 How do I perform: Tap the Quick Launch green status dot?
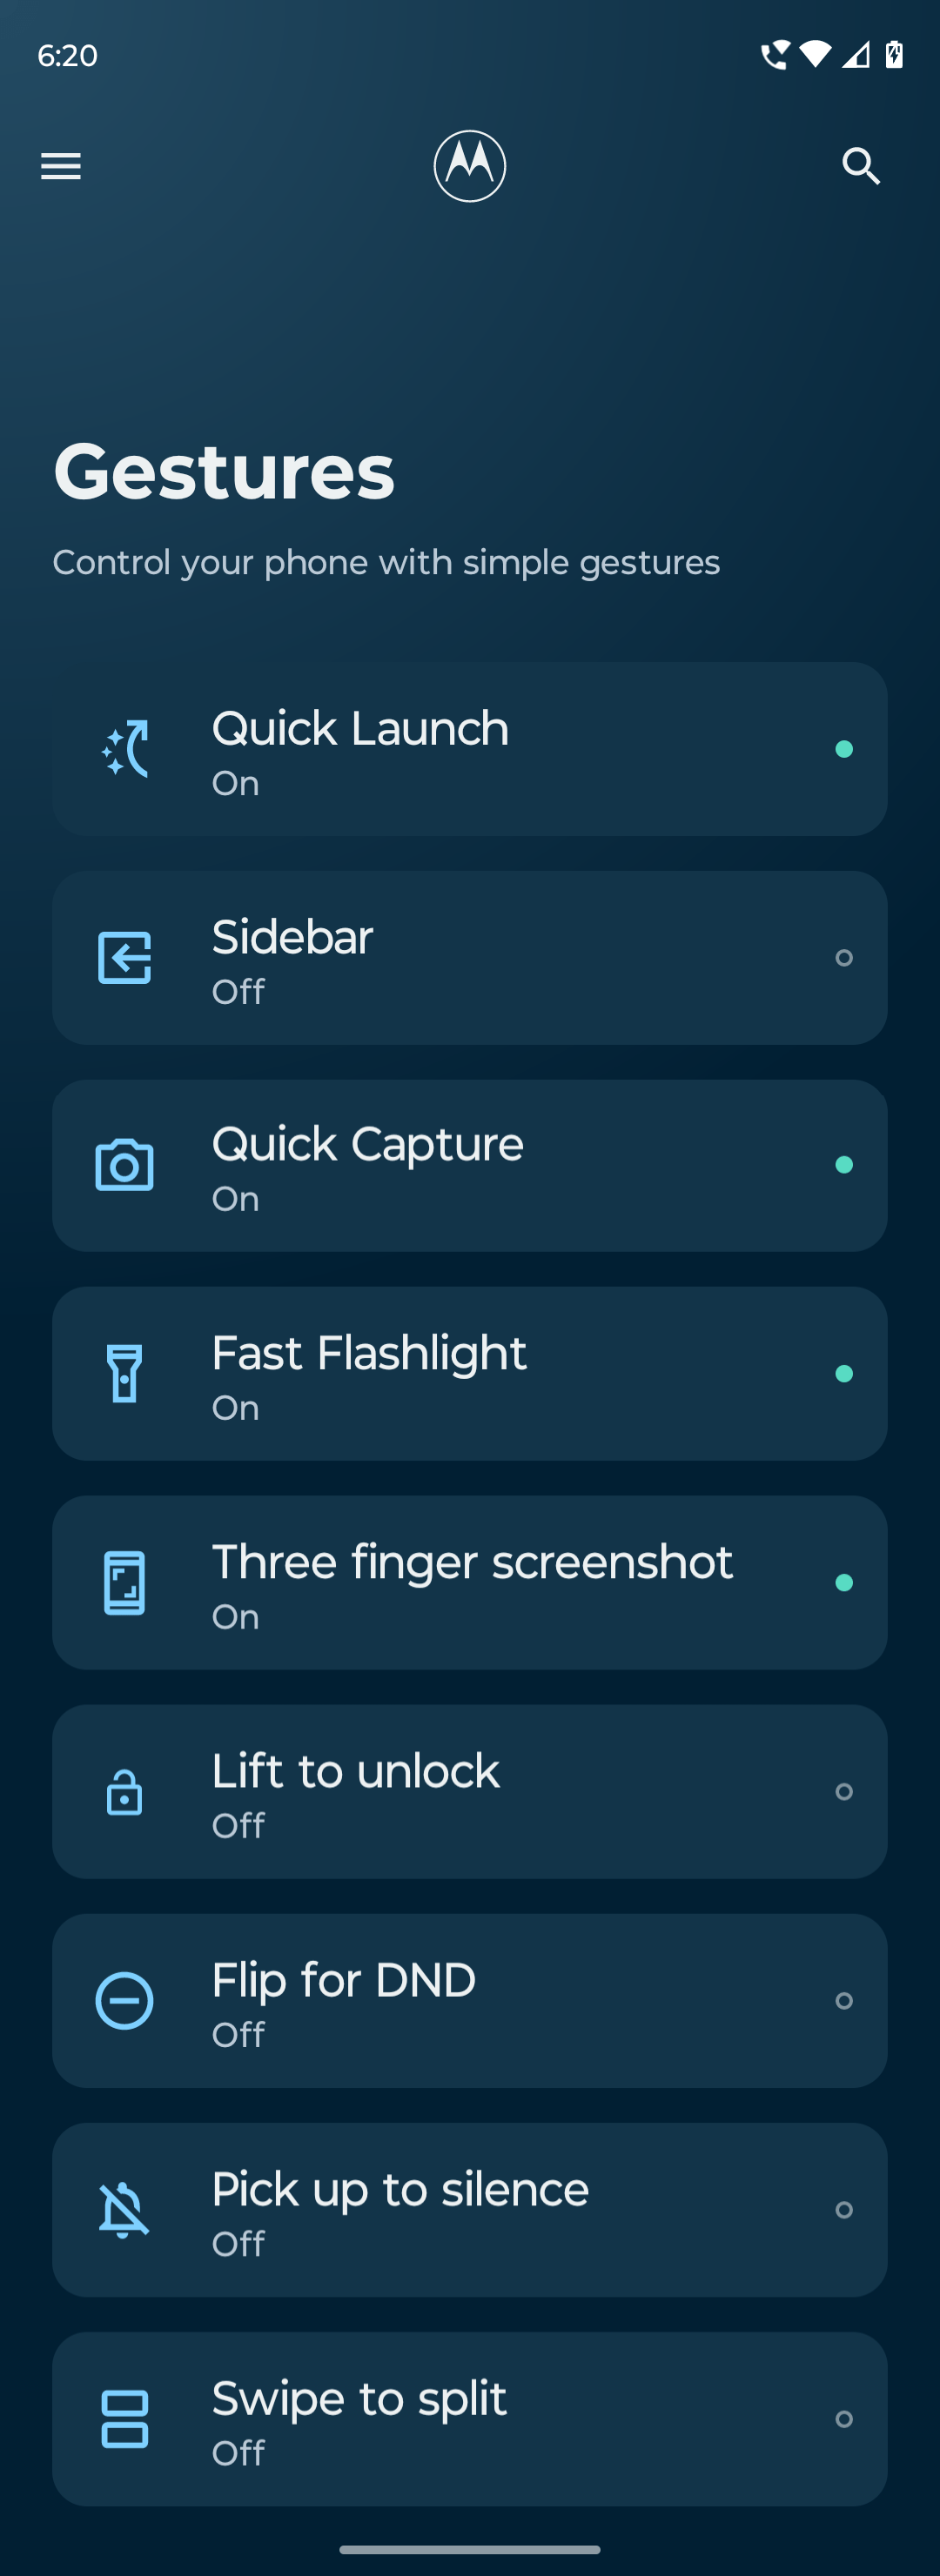[844, 749]
